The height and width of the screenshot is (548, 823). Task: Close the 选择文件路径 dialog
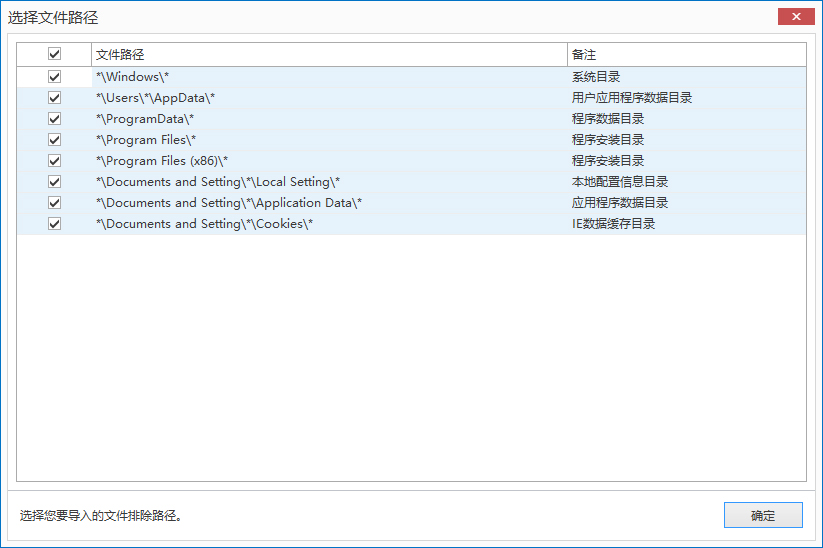(795, 17)
